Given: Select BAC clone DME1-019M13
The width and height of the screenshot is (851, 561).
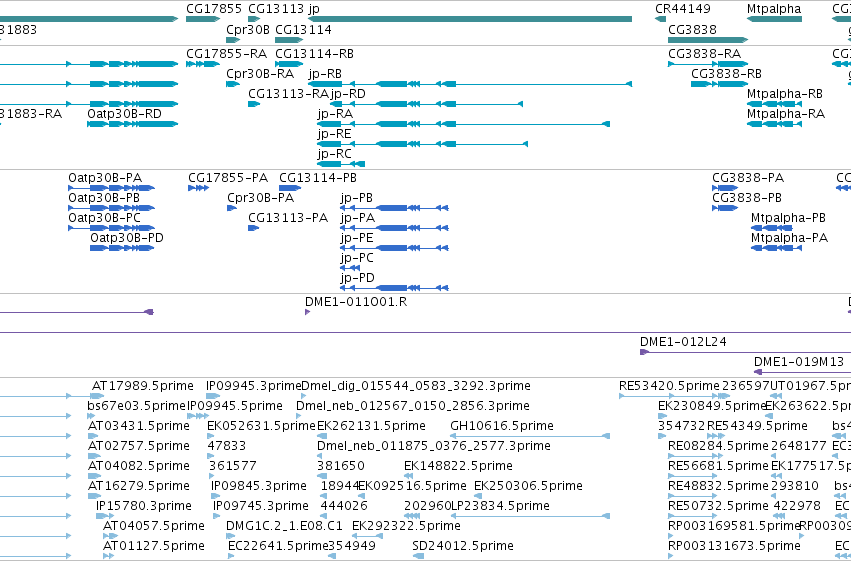Looking at the screenshot, I should (x=799, y=362).
